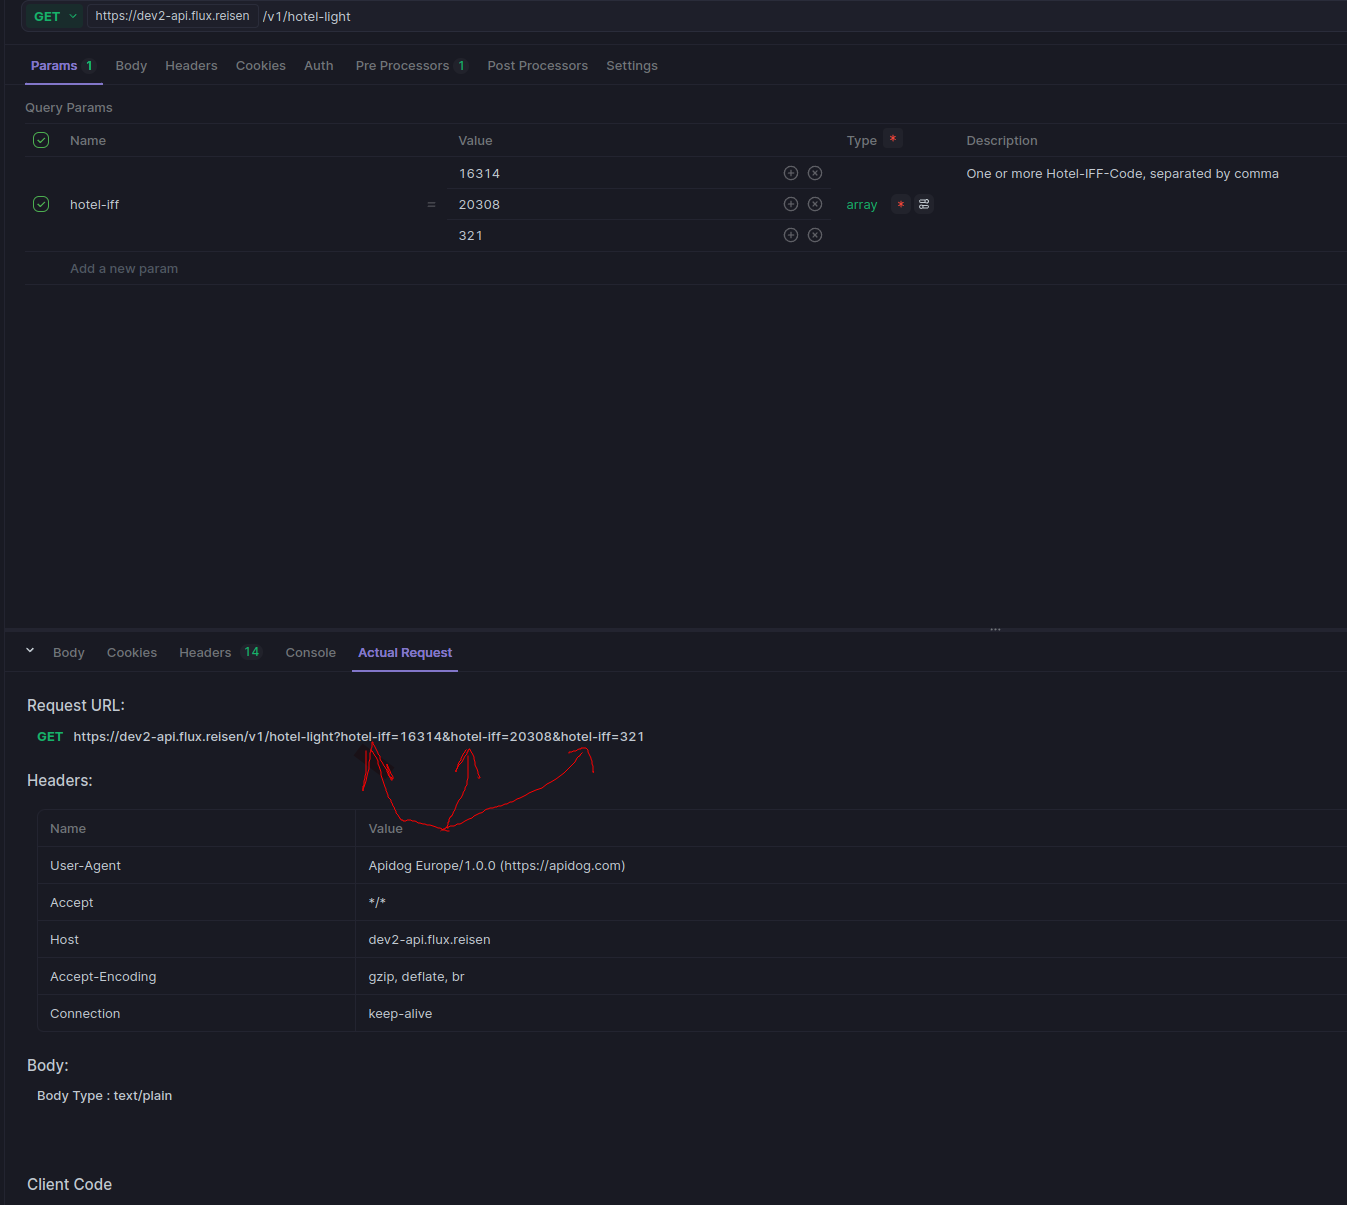Open the response Headers tab
Viewport: 1347px width, 1205px height.
205,653
